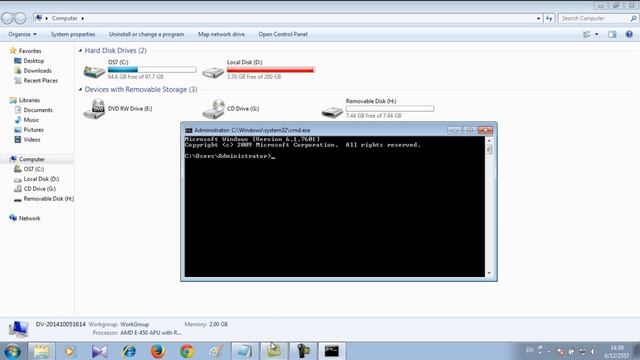Click the Computer breadcrumb in address bar

[64, 18]
